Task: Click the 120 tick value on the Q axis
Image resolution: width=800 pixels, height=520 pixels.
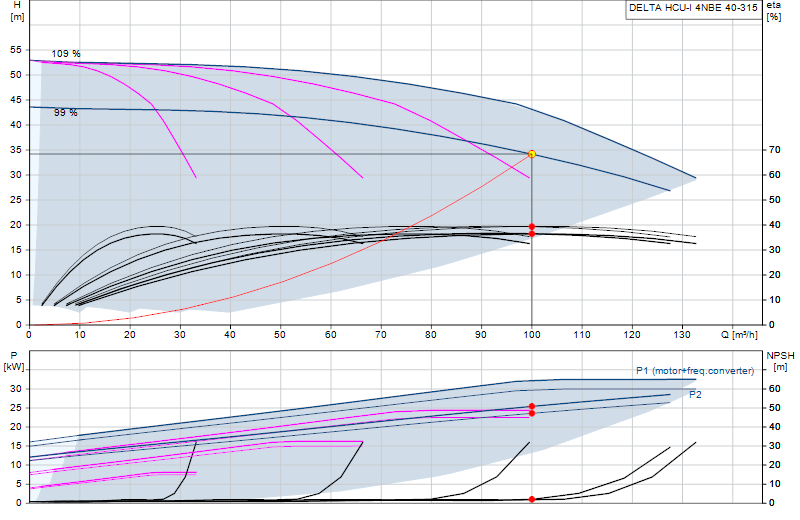Action: [632, 335]
